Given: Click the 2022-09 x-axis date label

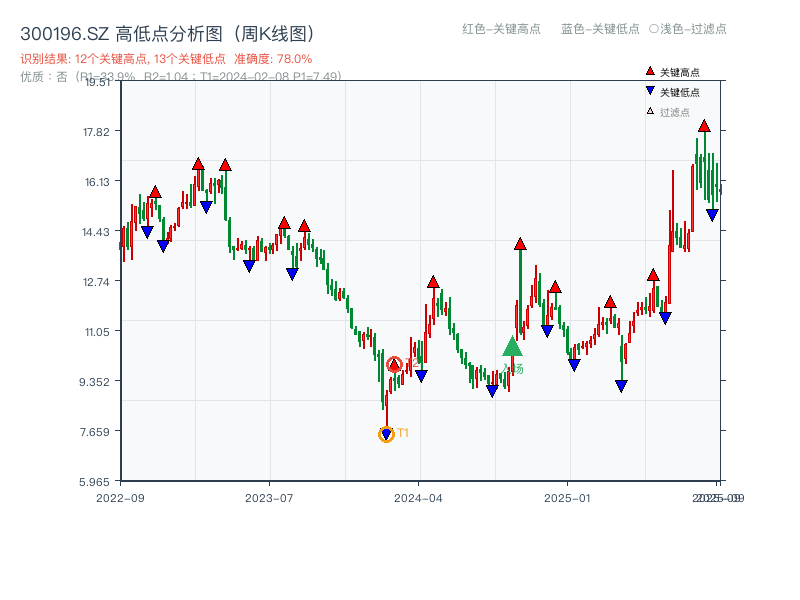Looking at the screenshot, I should (120, 498).
